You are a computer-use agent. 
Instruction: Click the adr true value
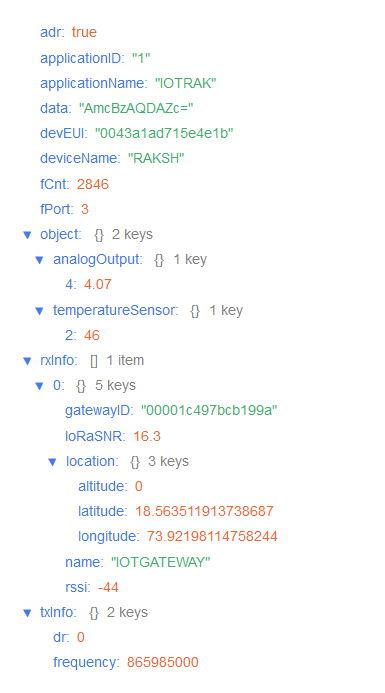coord(84,32)
